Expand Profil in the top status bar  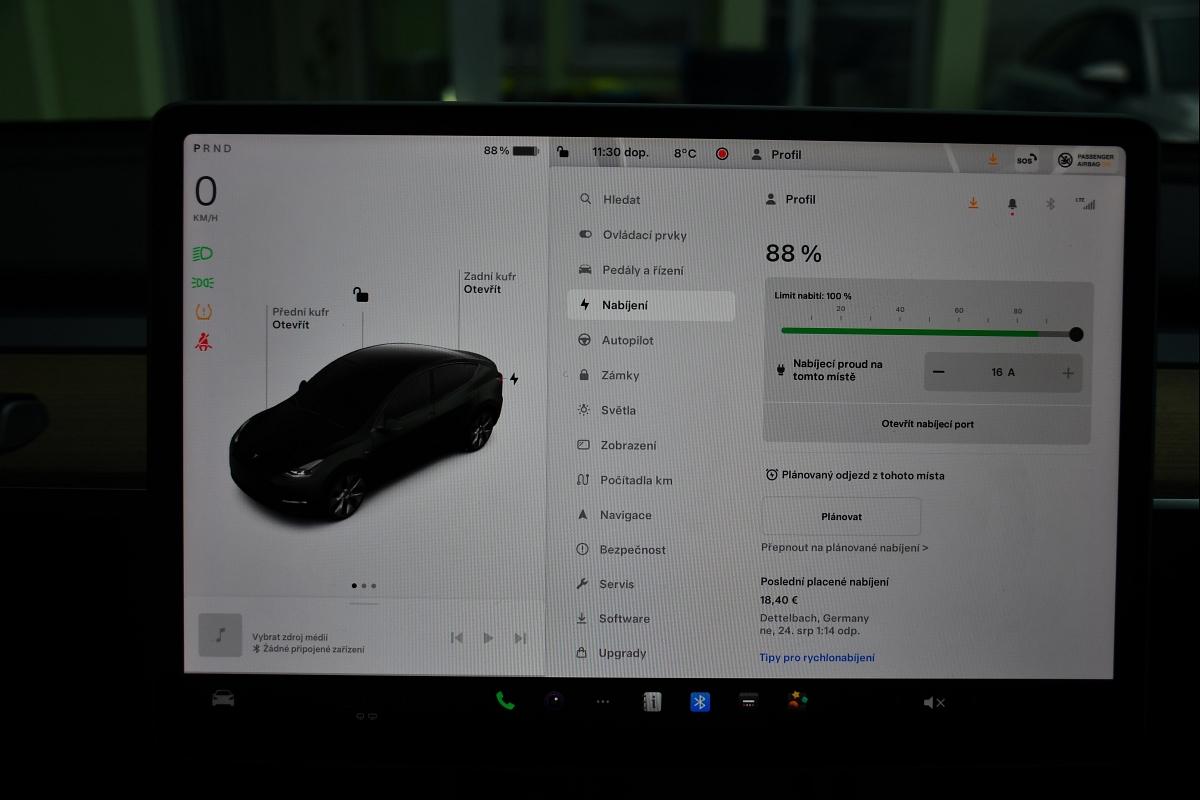(x=777, y=154)
